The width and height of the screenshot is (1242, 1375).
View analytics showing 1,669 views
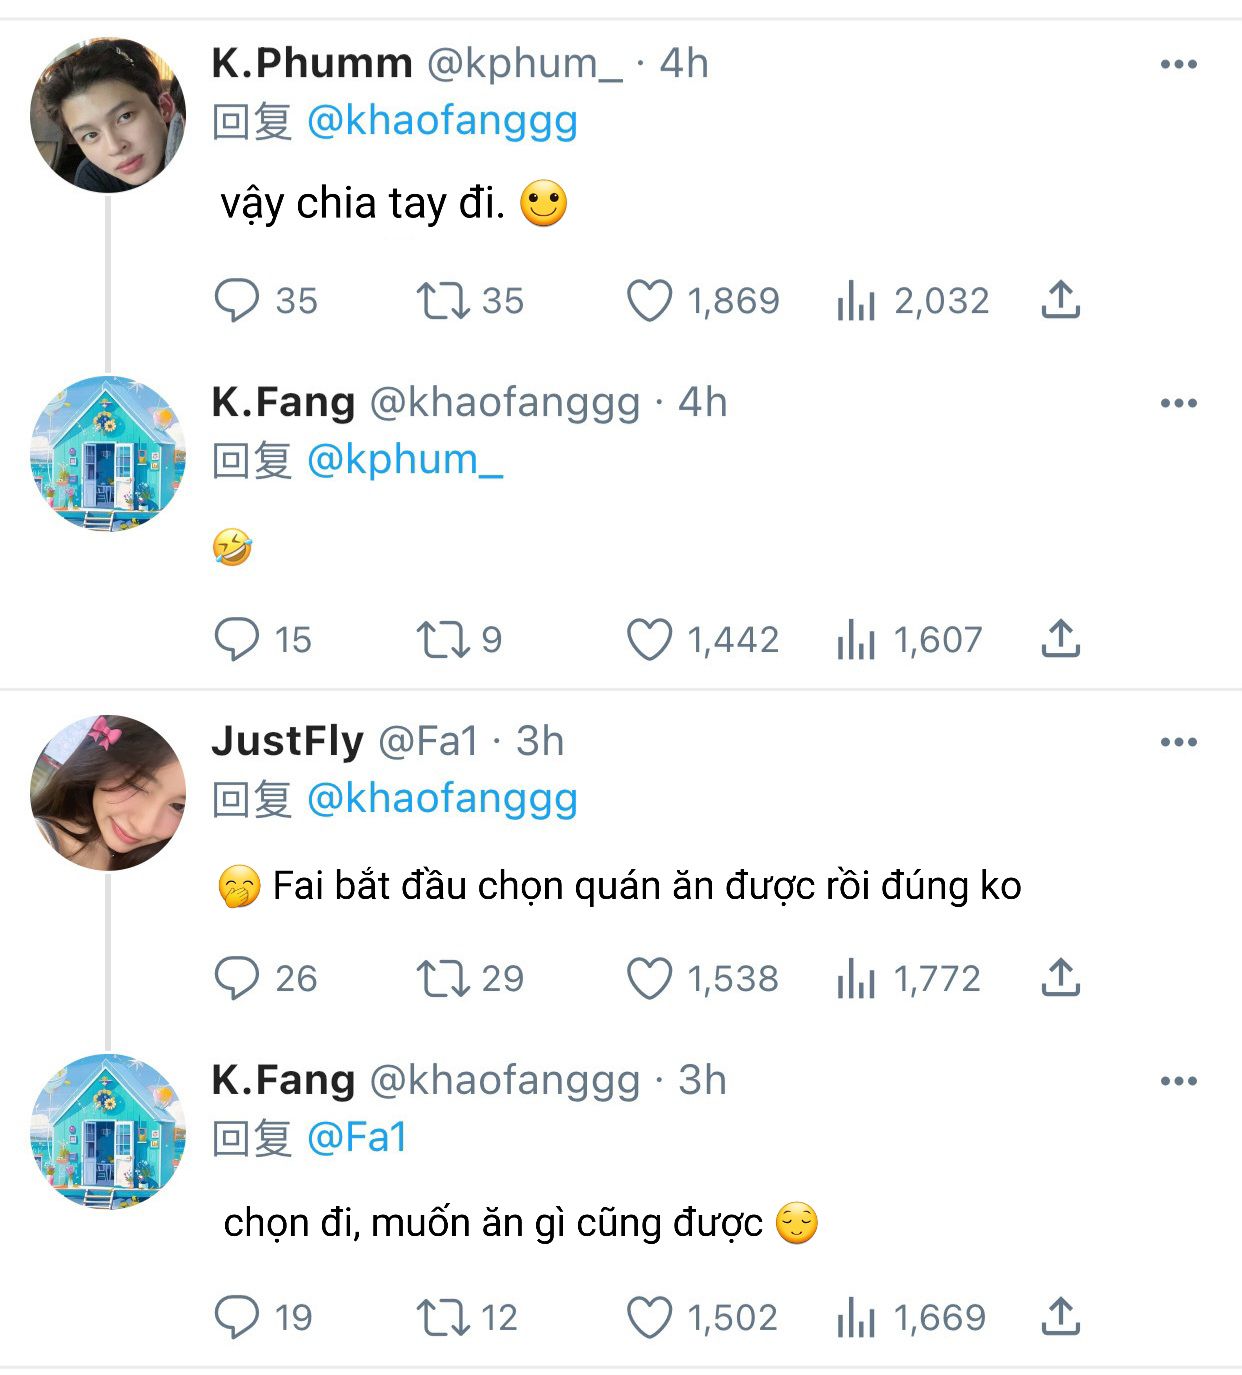click(x=856, y=1317)
